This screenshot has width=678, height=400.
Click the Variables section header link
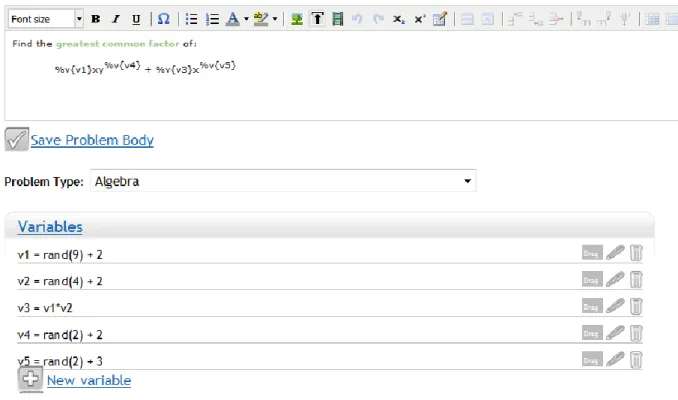click(50, 227)
